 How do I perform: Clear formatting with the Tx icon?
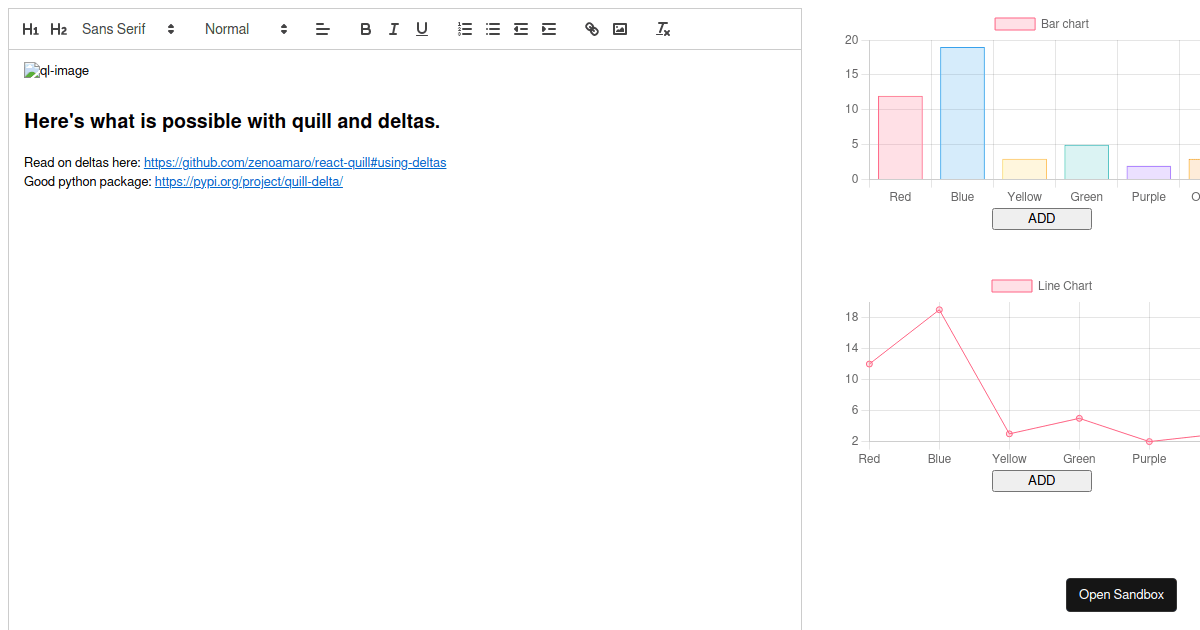click(662, 29)
